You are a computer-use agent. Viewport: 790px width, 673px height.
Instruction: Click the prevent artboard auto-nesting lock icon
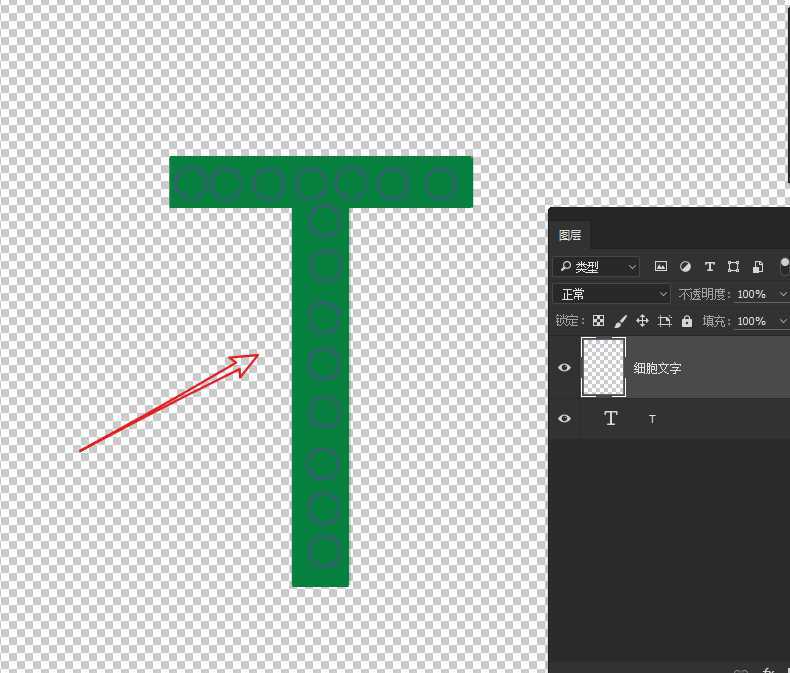point(665,321)
